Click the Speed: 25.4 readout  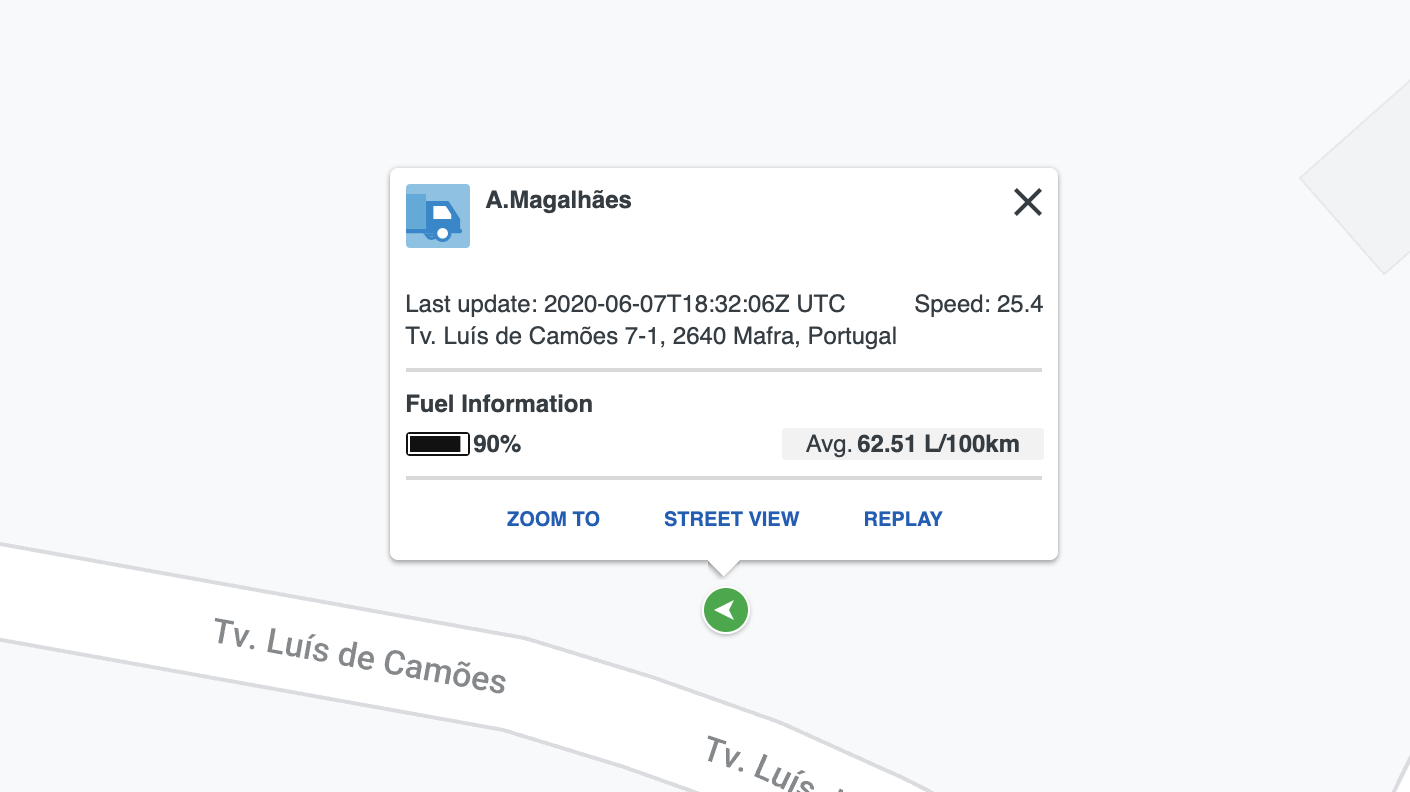pyautogui.click(x=979, y=304)
